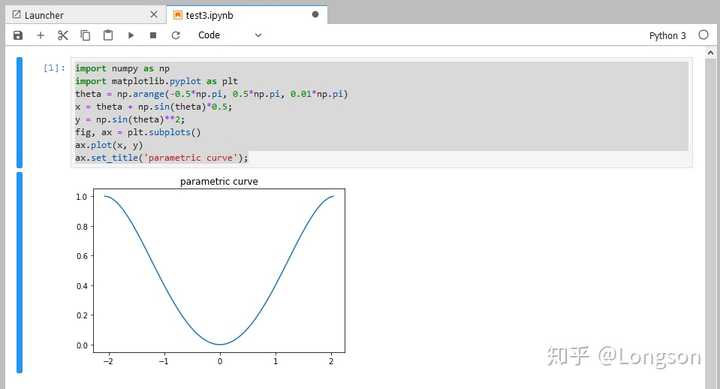720x389 pixels.
Task: Click the scroll up arrow of the notebook
Action: [x=710, y=53]
